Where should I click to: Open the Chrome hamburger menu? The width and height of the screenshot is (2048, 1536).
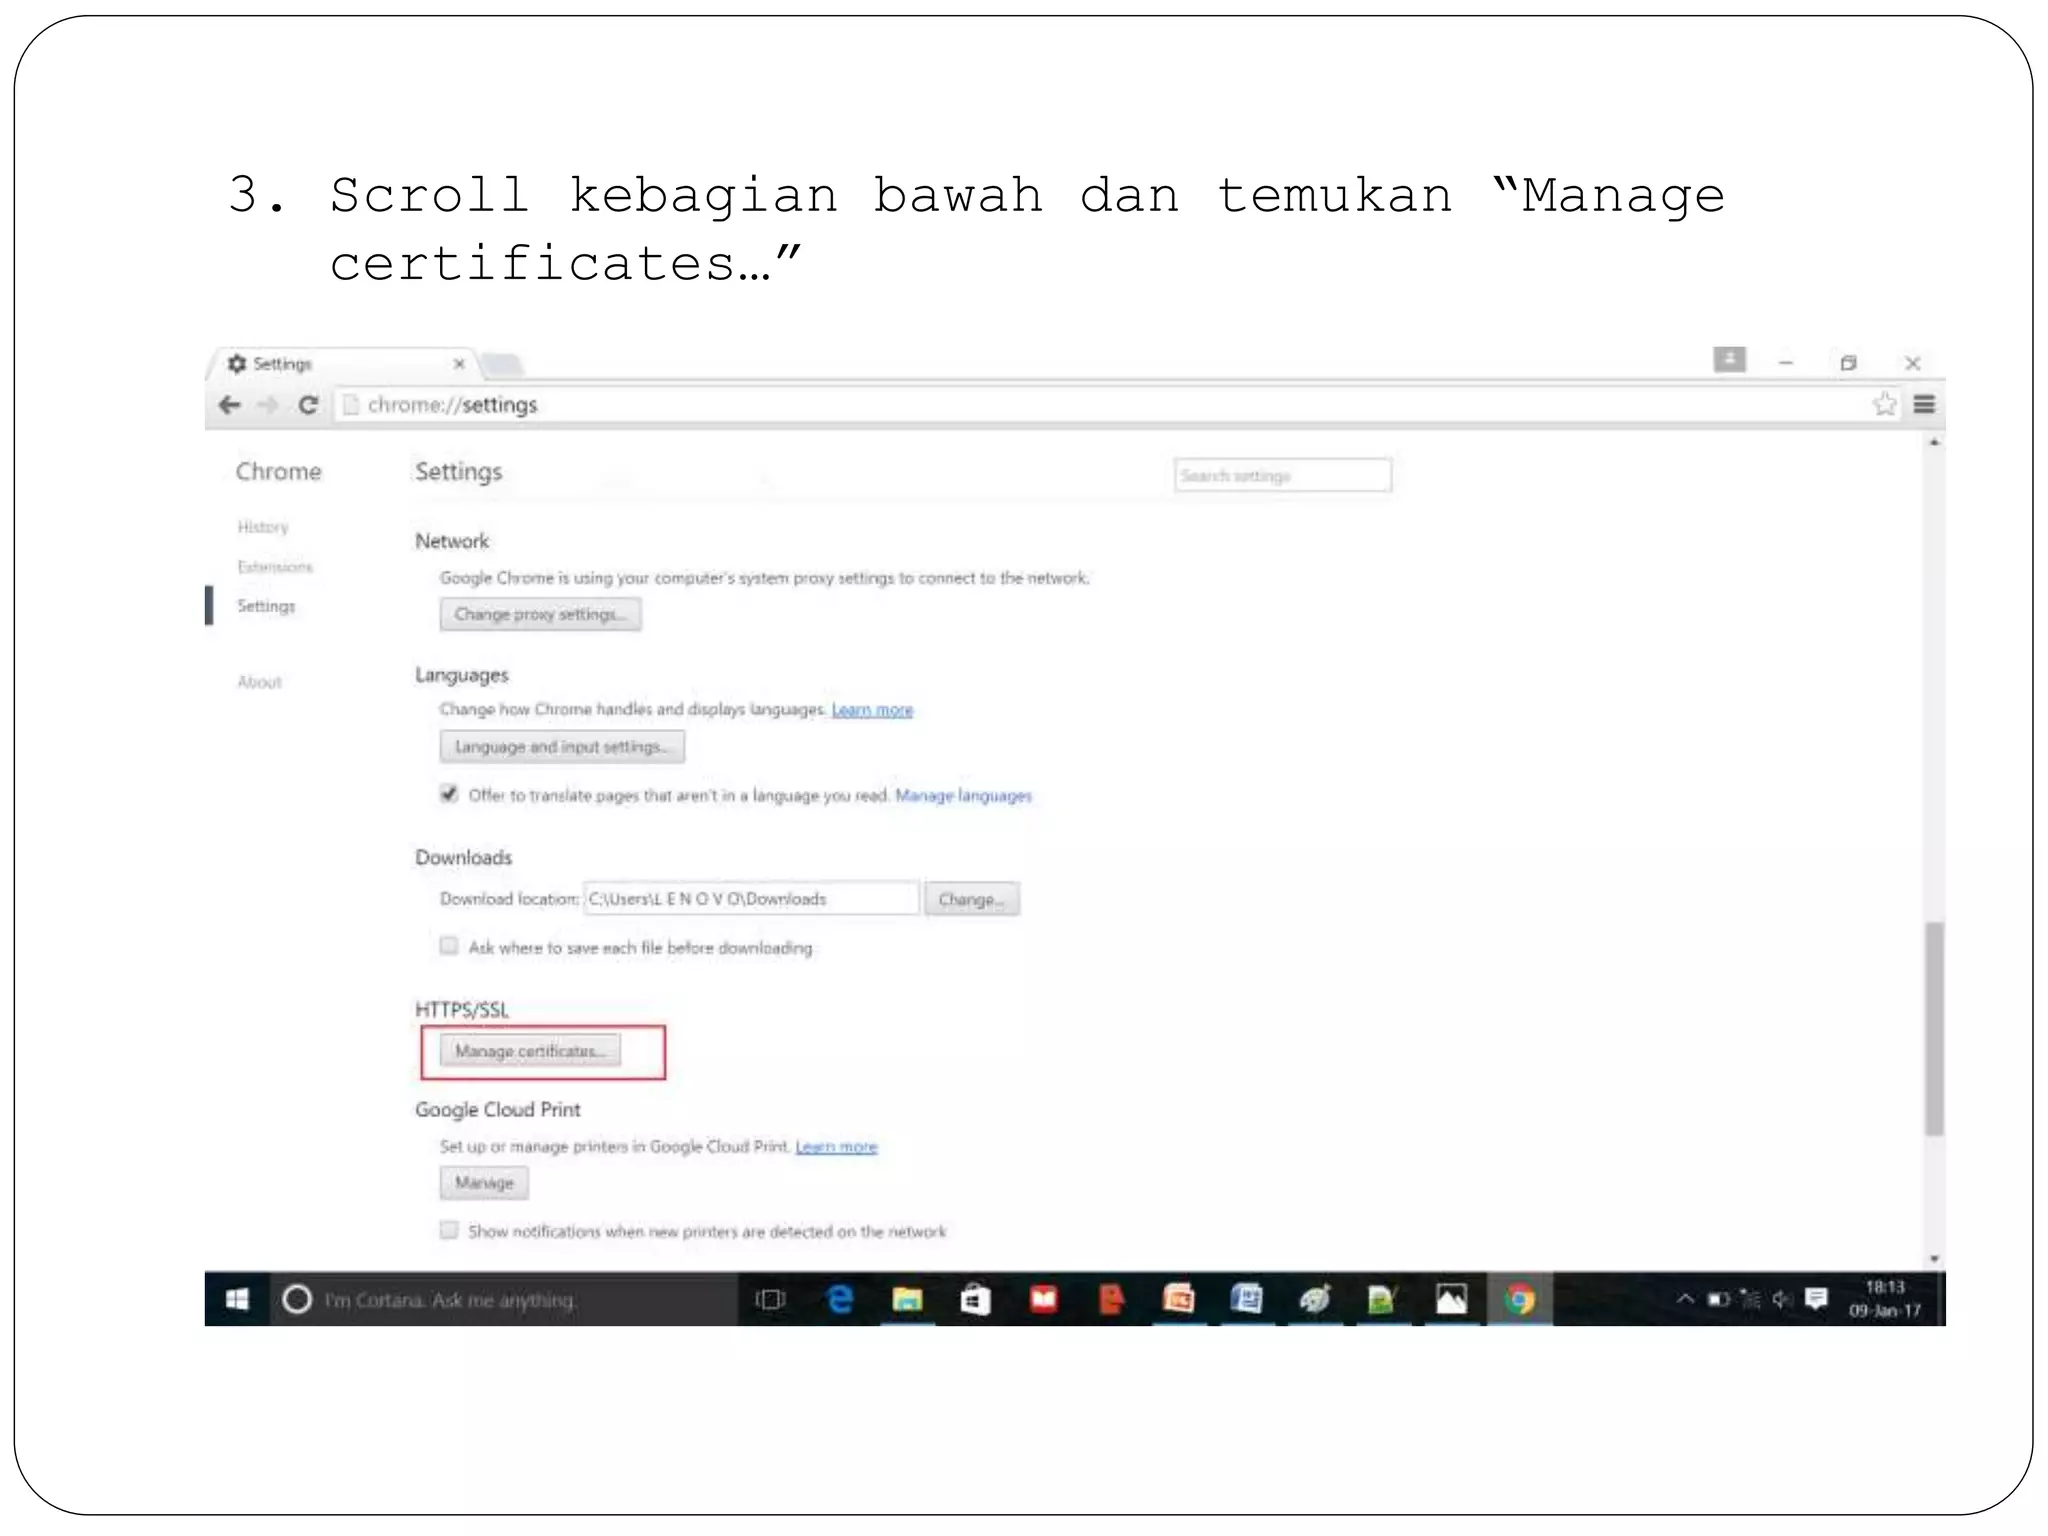click(1924, 404)
